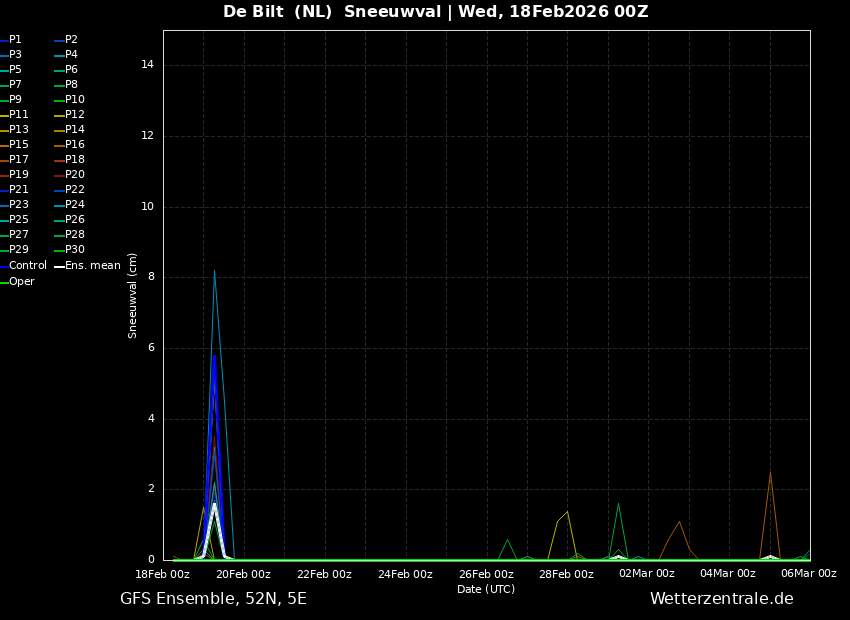The image size is (850, 620).
Task: Click the P30 legend label
Action: [75, 249]
